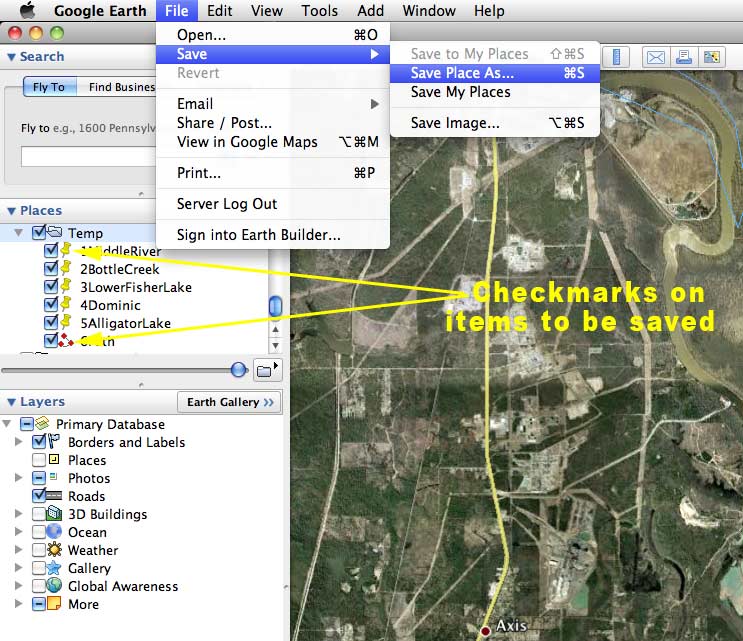This screenshot has width=743, height=641.
Task: Uncheck the 4Dominic checkbox
Action: 51,305
